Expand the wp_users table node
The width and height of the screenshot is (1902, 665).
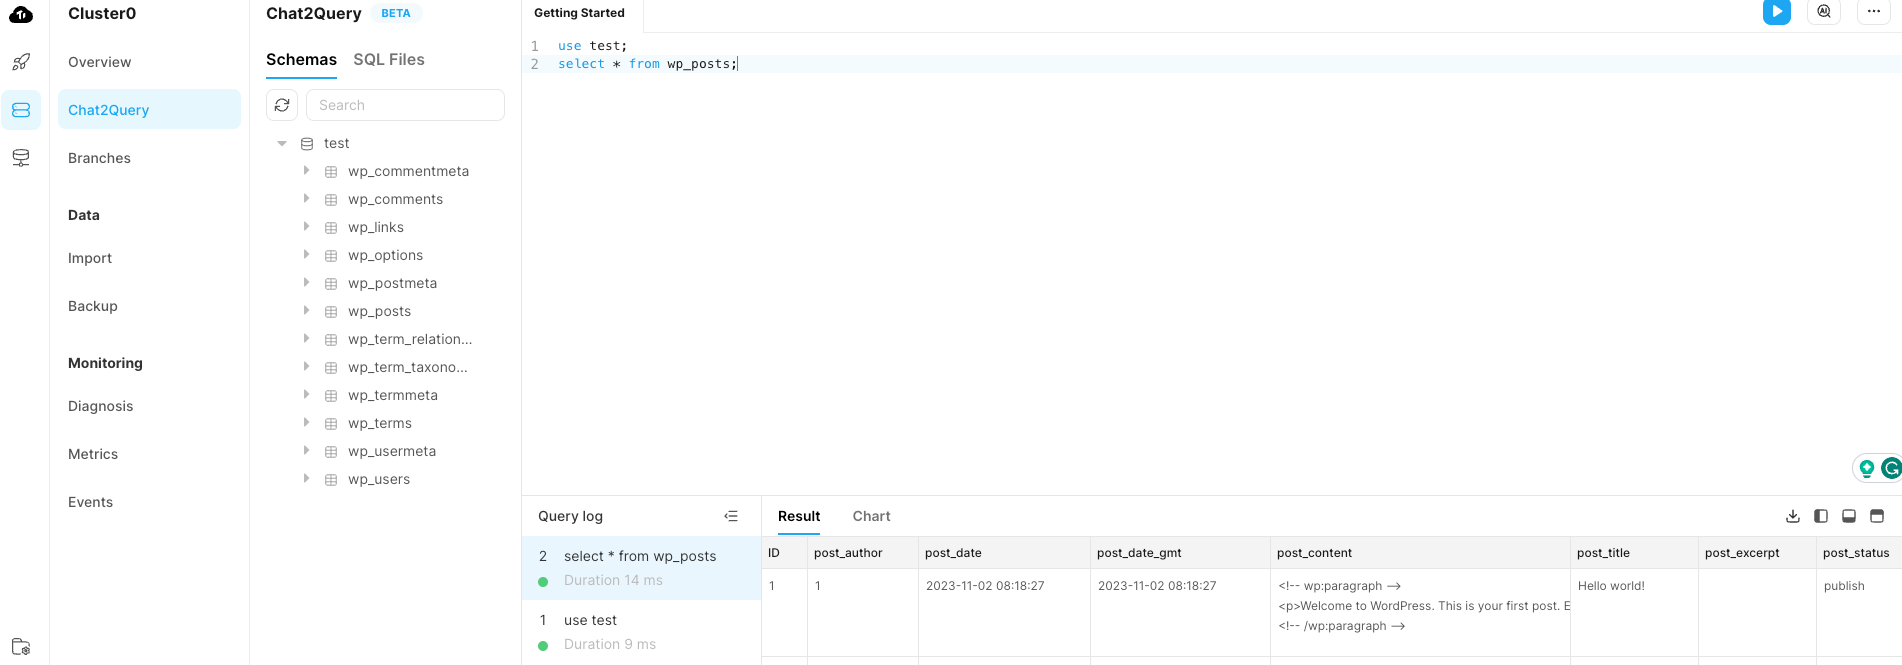click(x=306, y=479)
